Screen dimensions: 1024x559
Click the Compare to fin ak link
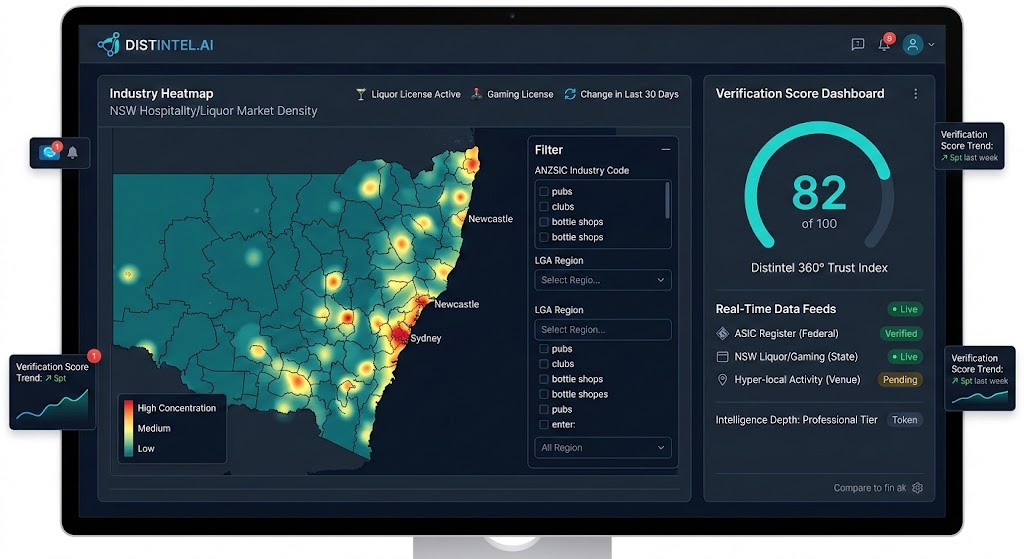coord(870,488)
